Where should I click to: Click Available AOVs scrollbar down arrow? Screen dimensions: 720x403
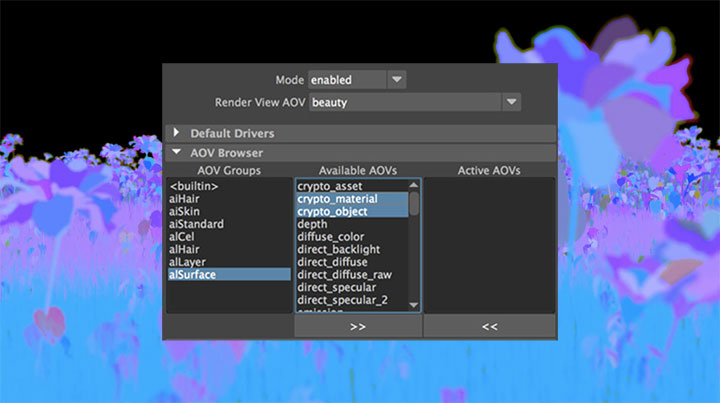(414, 306)
